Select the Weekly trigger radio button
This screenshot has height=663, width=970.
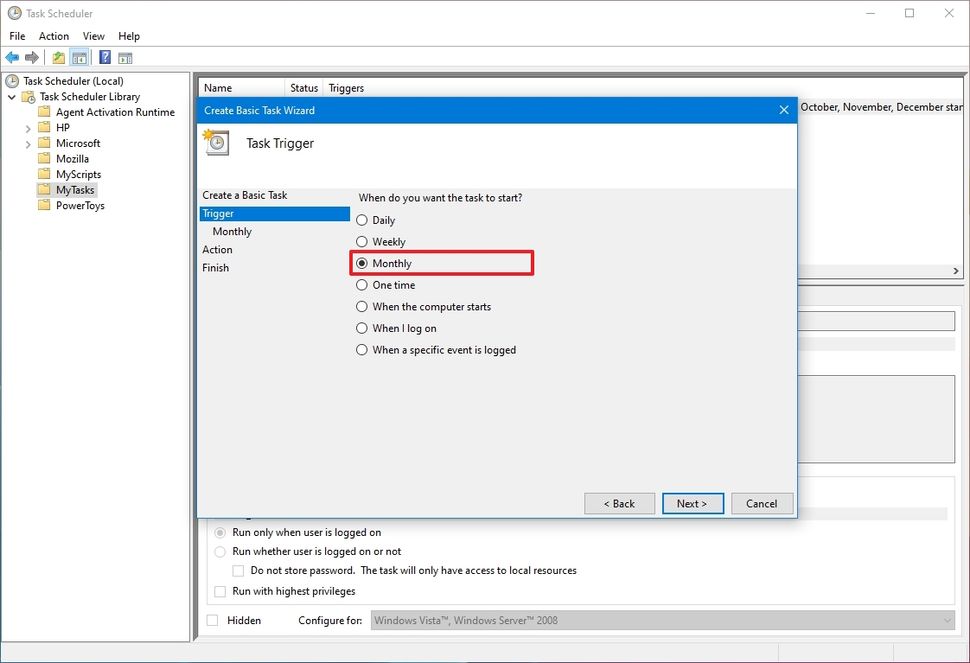pos(361,241)
